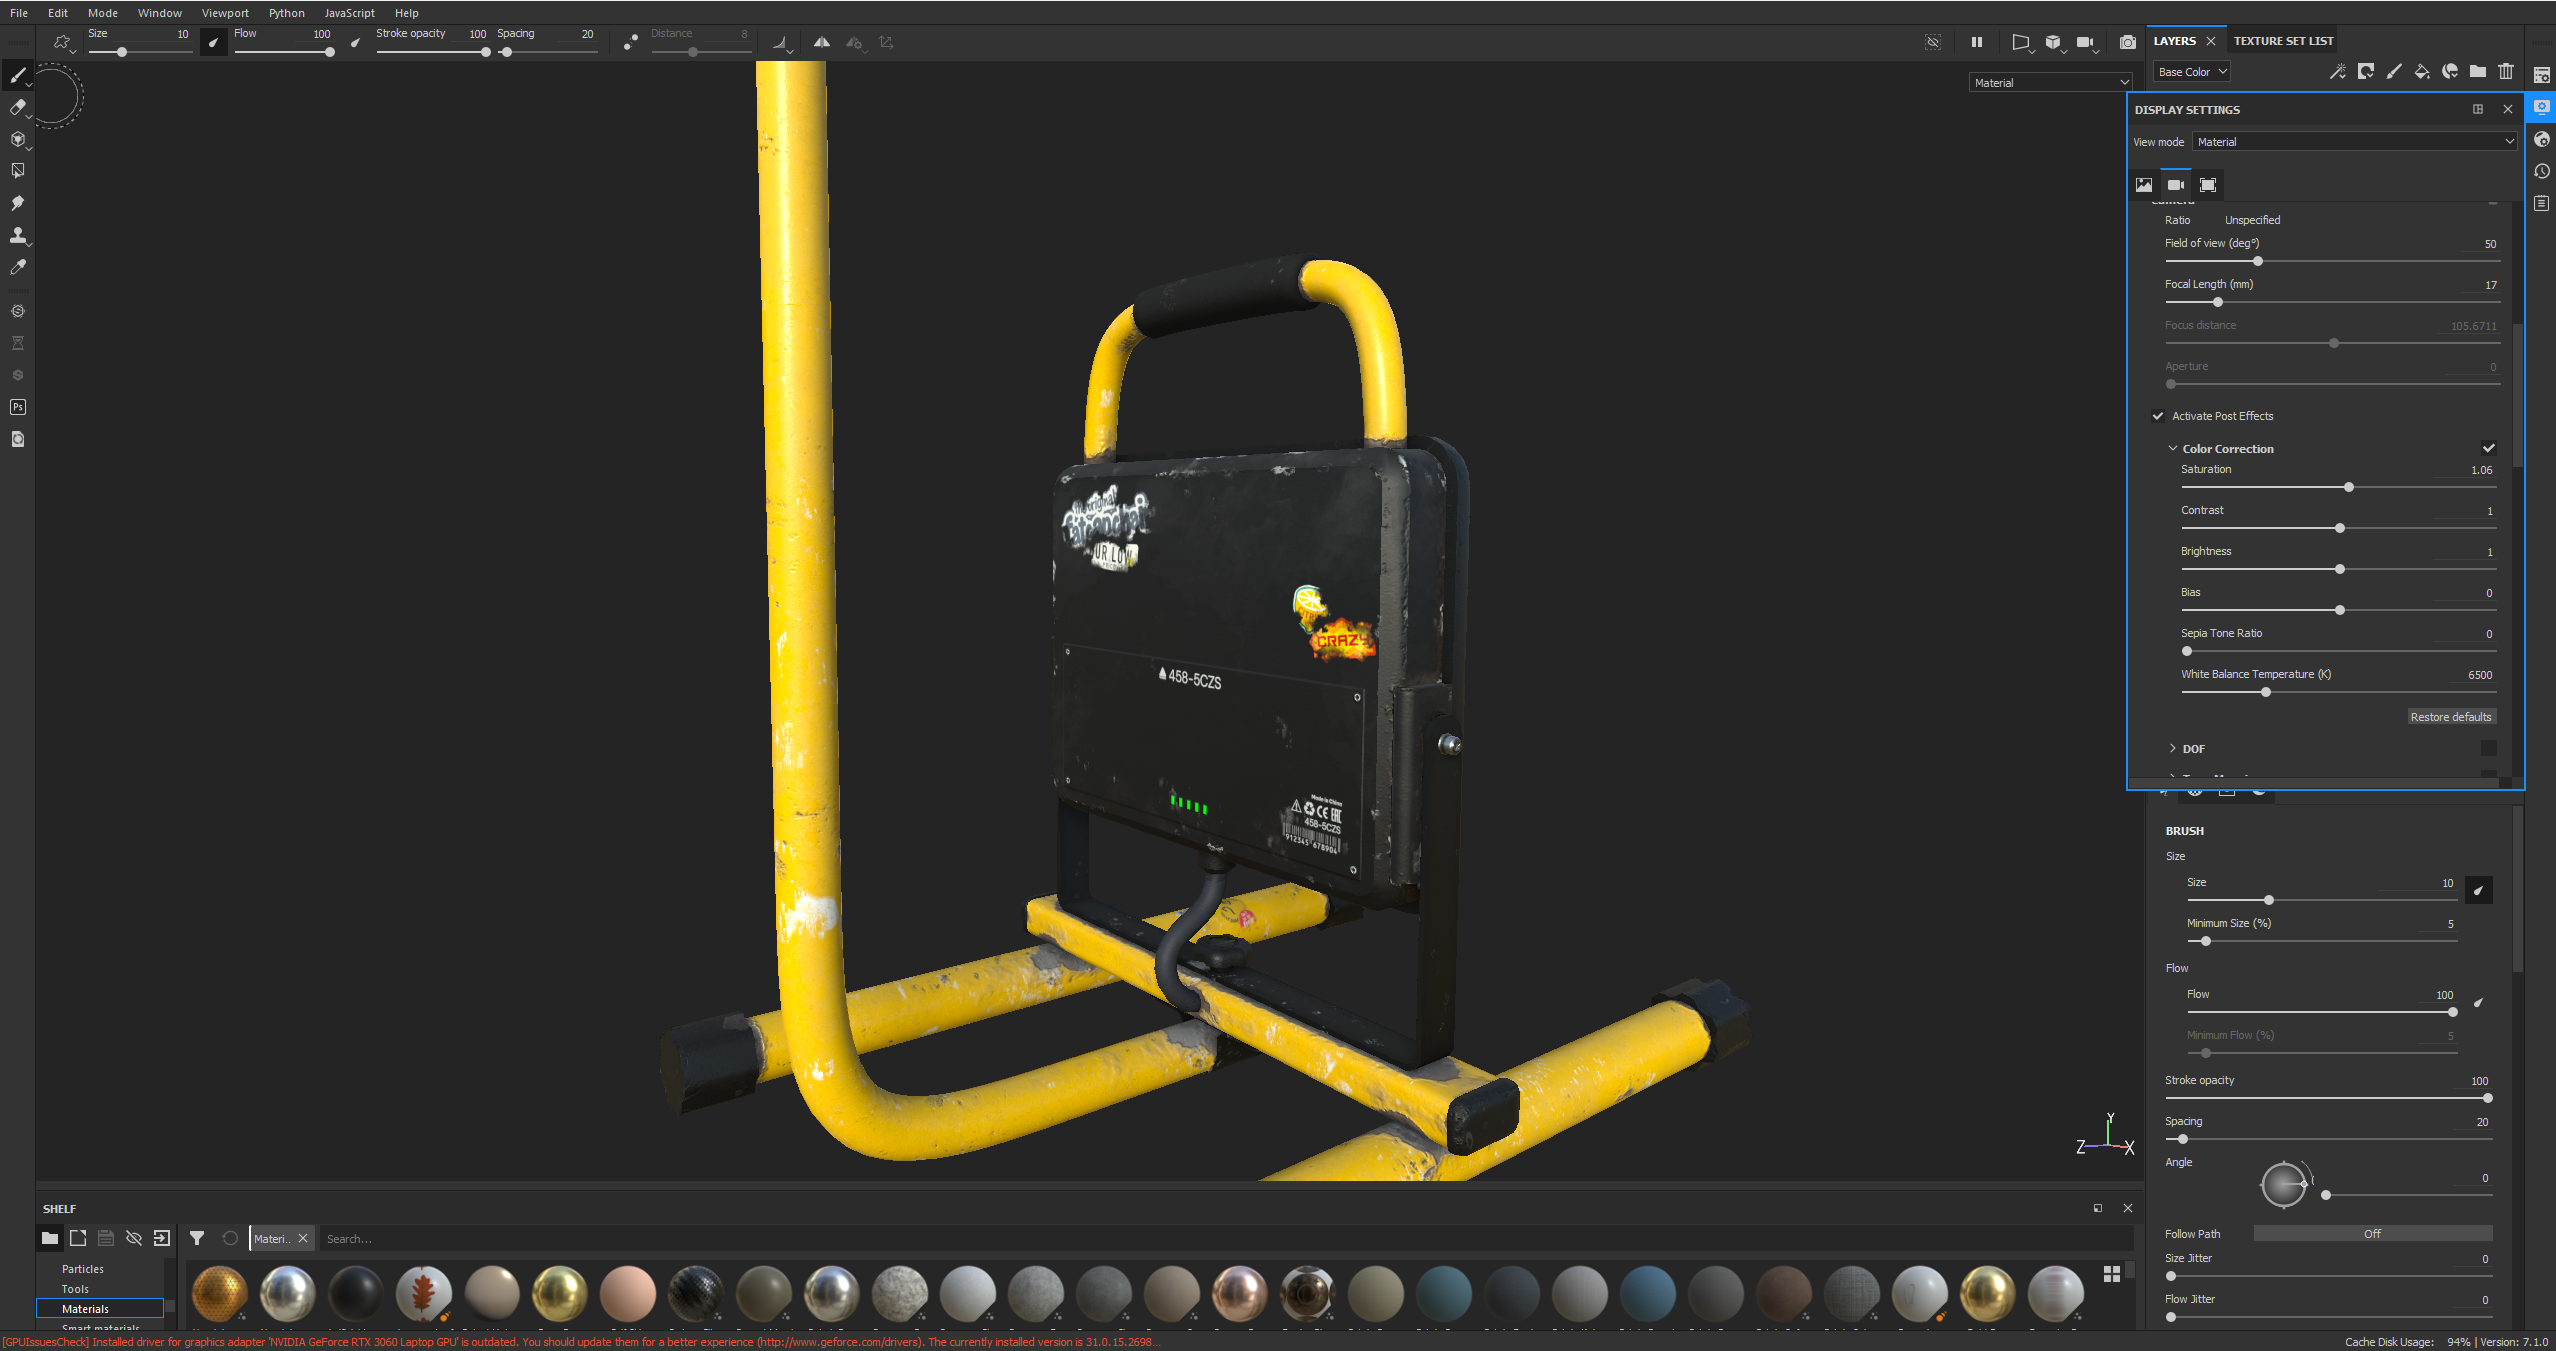Open the View mode Material dropdown
Image resolution: width=2556 pixels, height=1351 pixels.
[2354, 142]
